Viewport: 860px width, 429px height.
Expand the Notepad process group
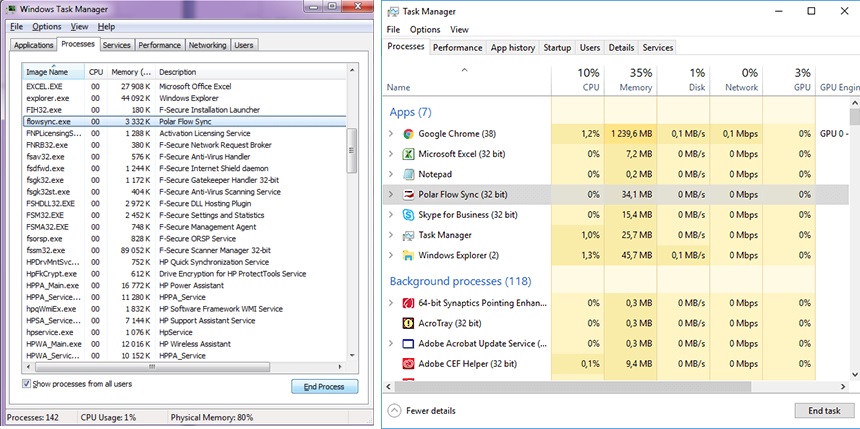(391, 174)
